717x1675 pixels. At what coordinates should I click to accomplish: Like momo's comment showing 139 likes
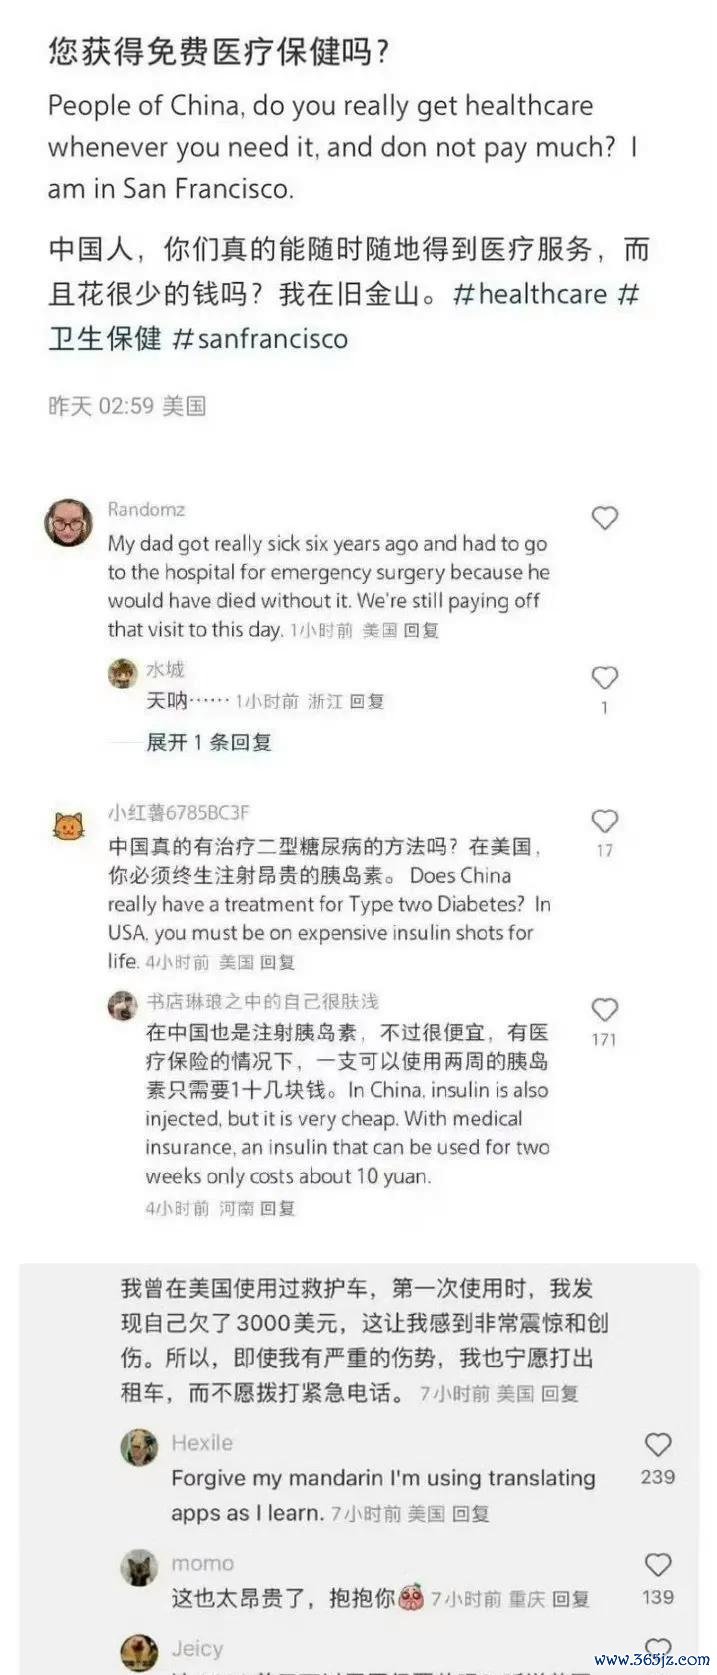[658, 1564]
